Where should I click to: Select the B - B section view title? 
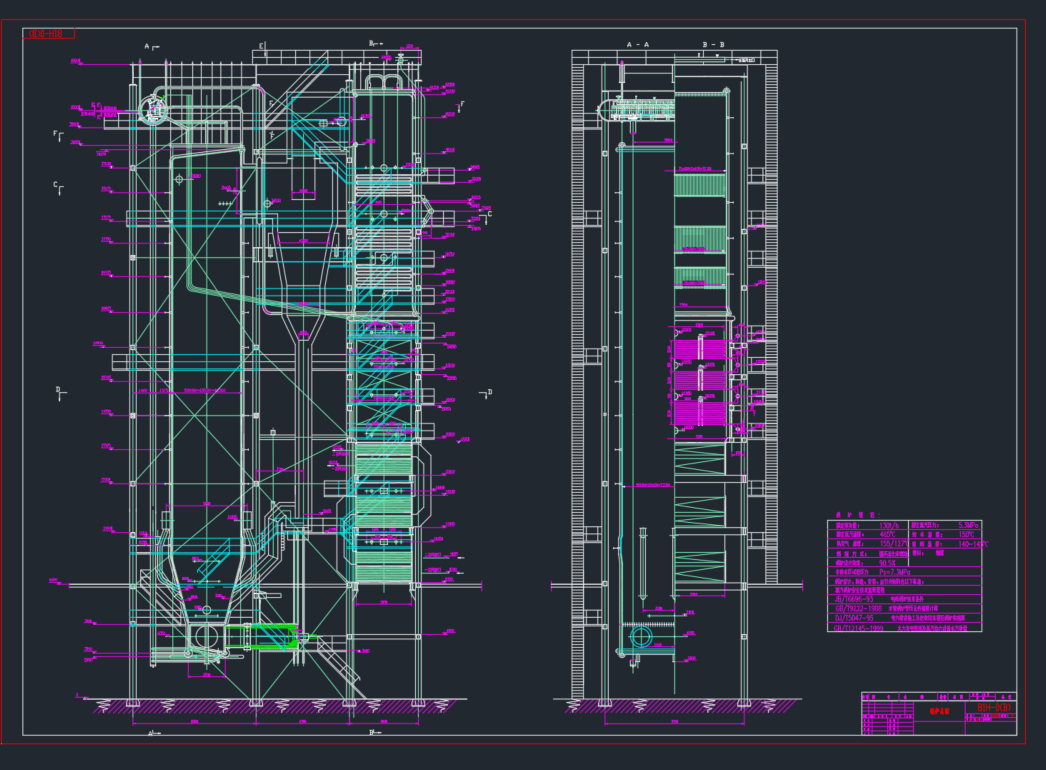point(713,45)
